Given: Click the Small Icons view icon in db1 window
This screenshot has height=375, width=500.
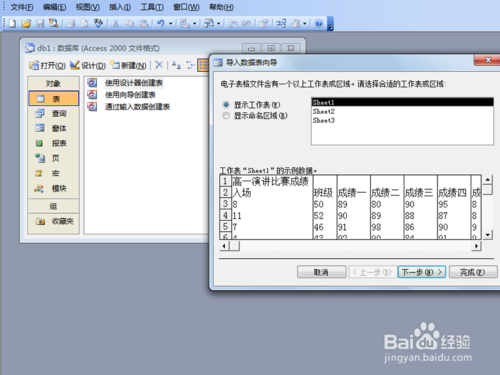Looking at the screenshot, I should tap(190, 65).
